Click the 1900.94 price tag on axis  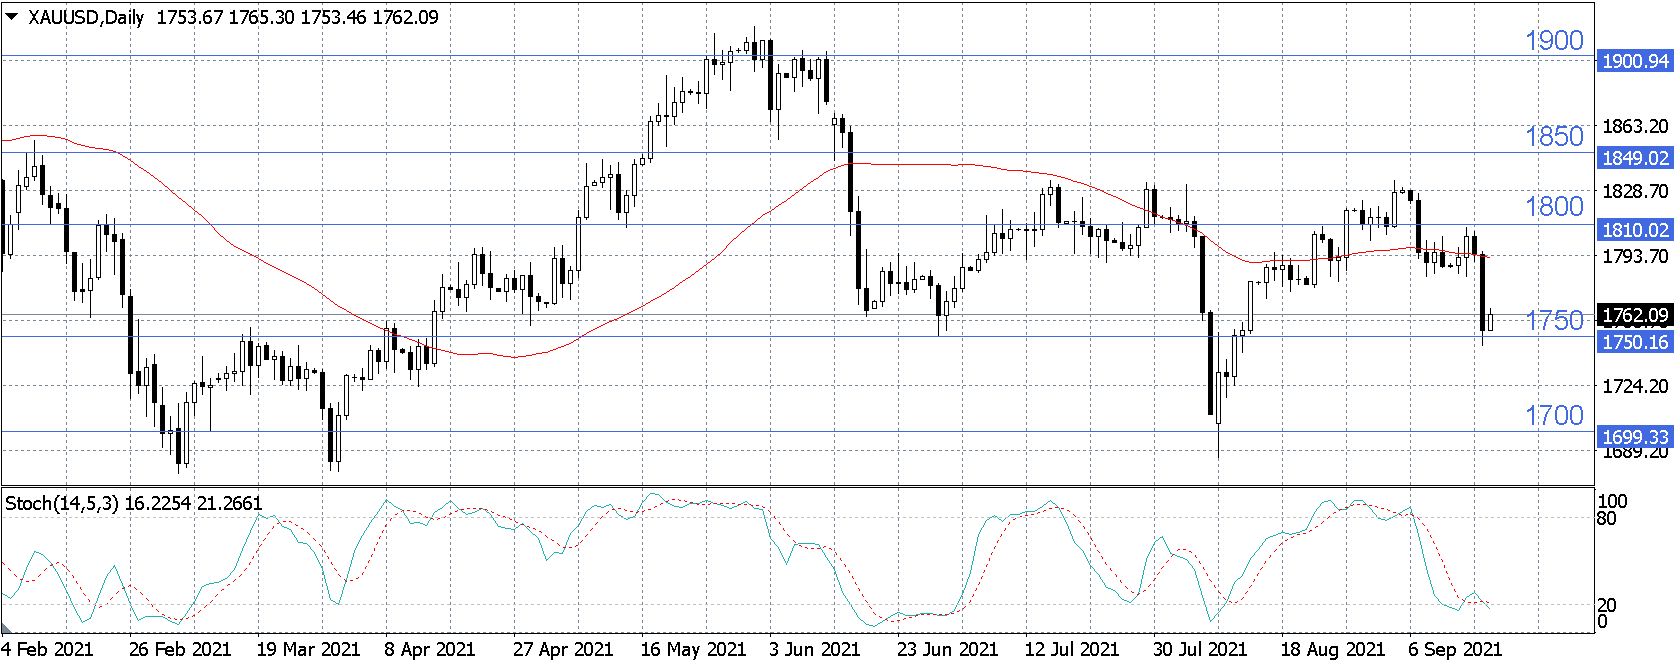1635,61
